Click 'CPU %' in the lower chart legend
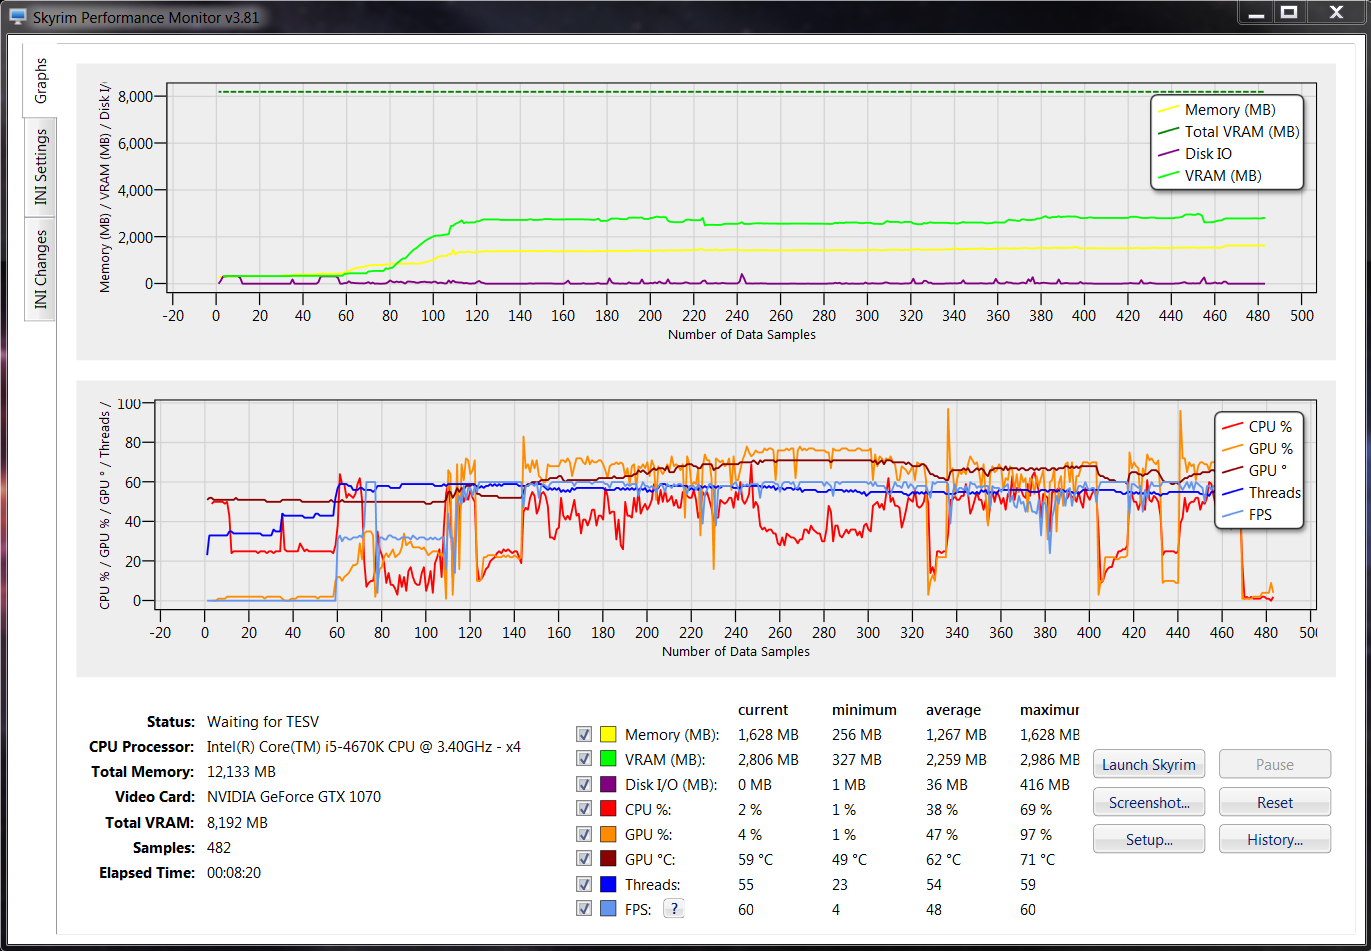 click(1270, 427)
